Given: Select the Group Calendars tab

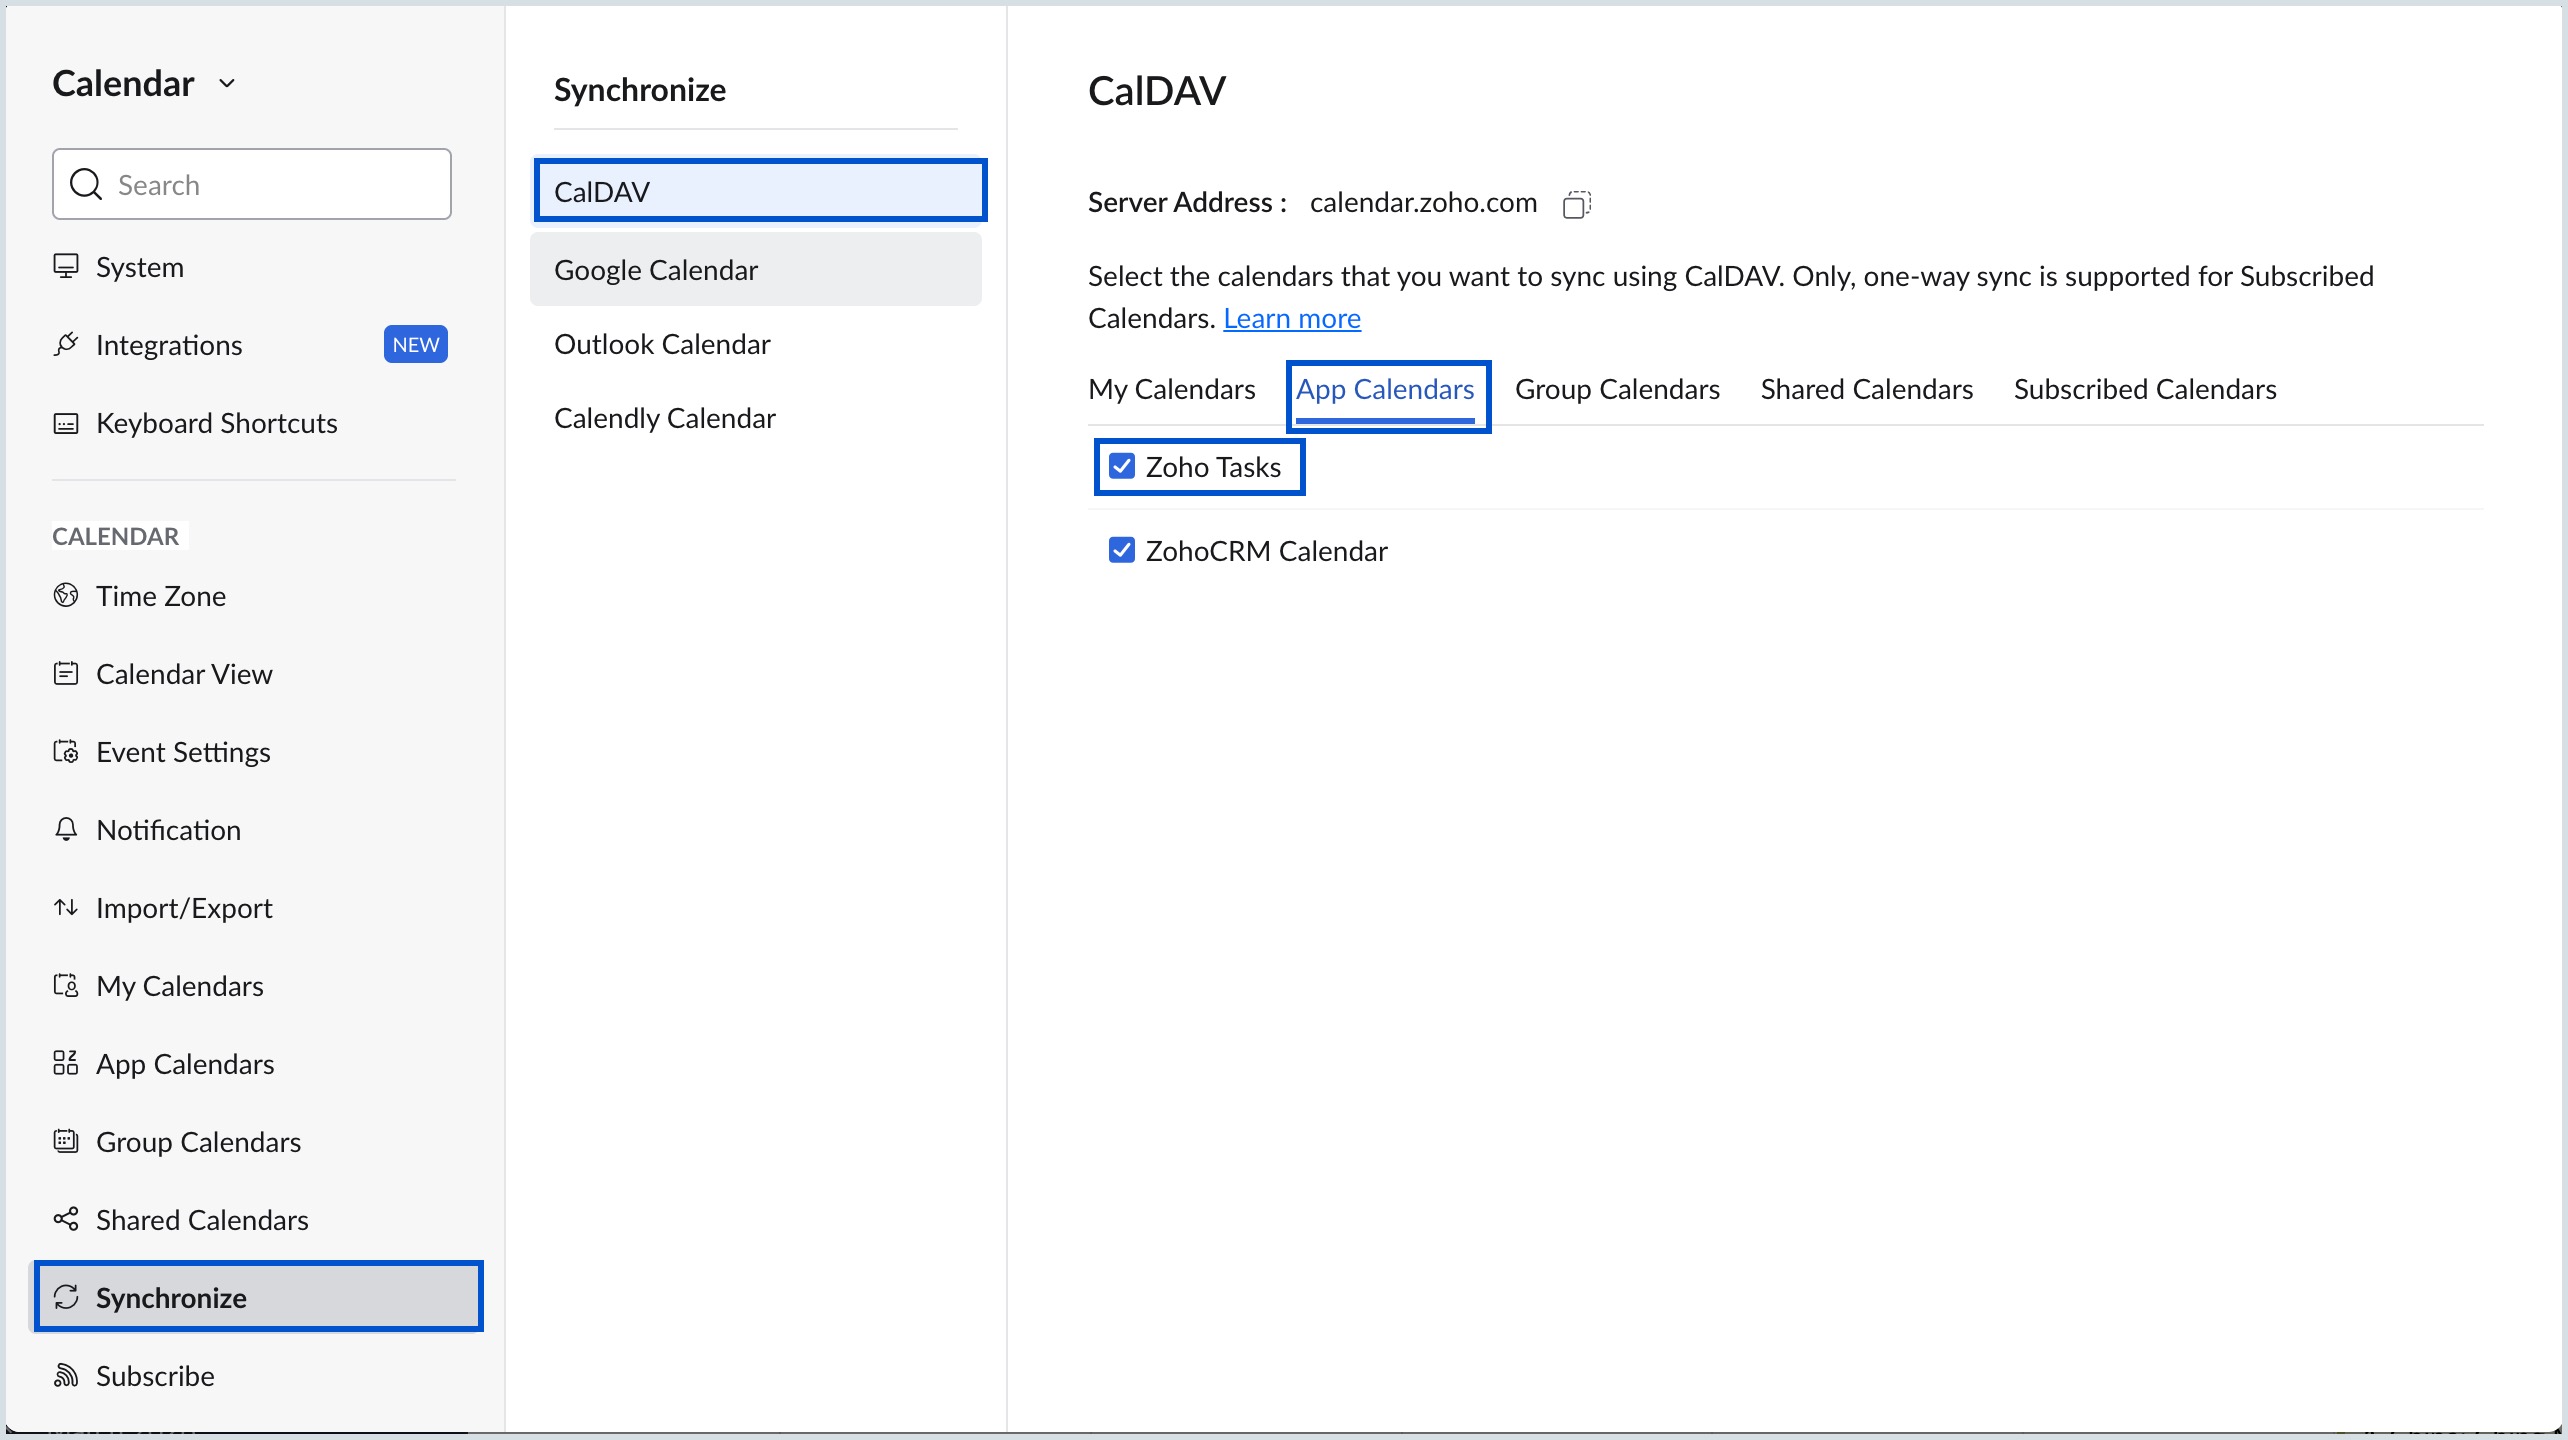Looking at the screenshot, I should (x=1616, y=389).
